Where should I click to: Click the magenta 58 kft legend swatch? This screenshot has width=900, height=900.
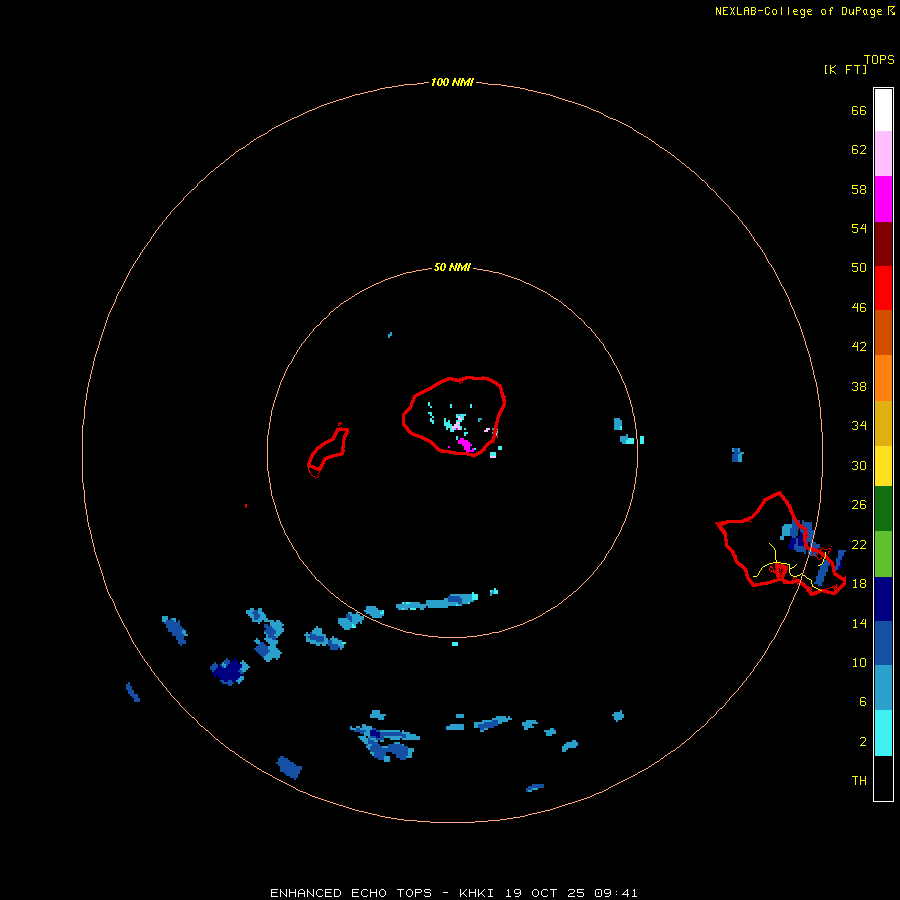[x=883, y=199]
